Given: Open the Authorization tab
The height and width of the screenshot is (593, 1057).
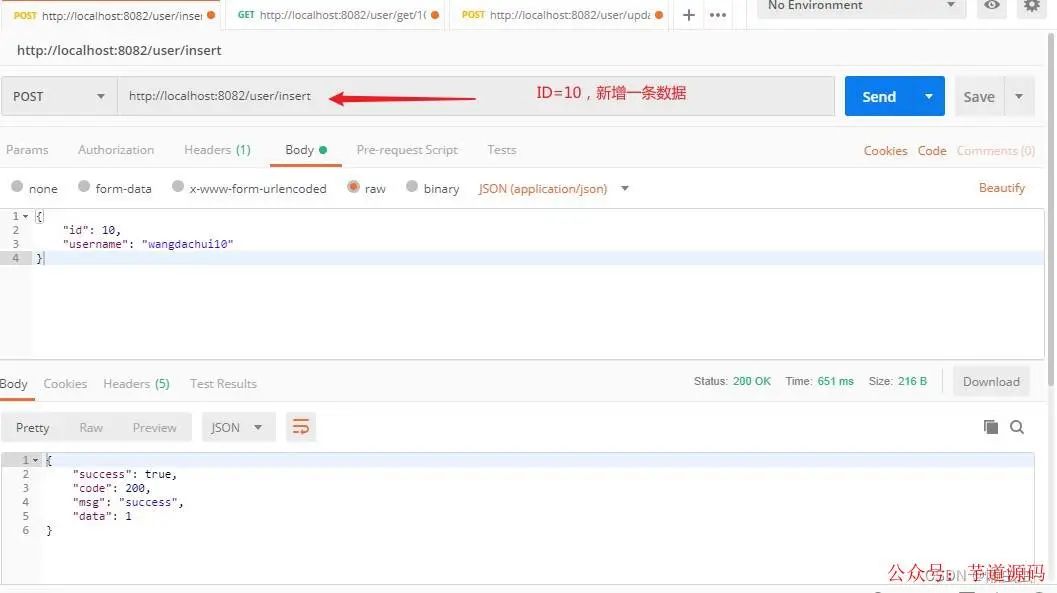Looking at the screenshot, I should [x=116, y=150].
